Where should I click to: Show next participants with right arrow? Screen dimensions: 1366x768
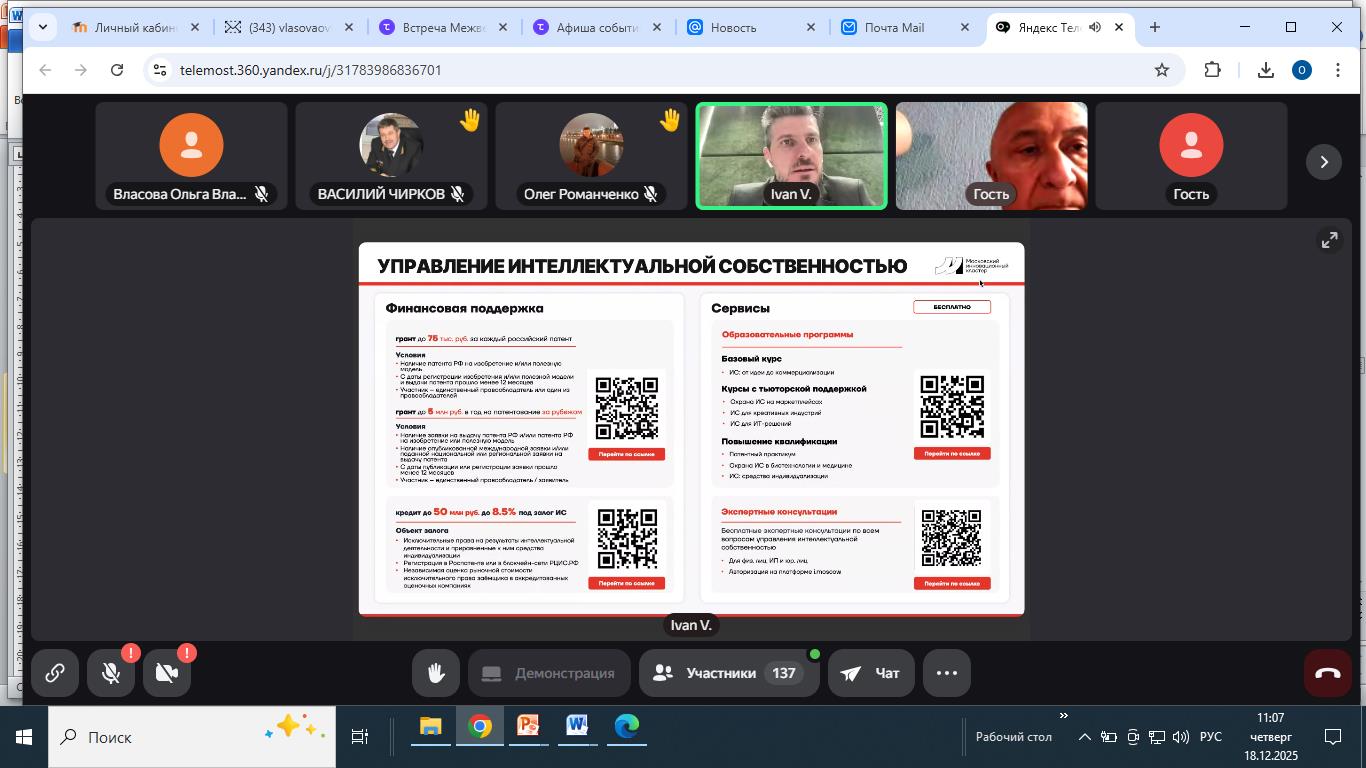1324,161
